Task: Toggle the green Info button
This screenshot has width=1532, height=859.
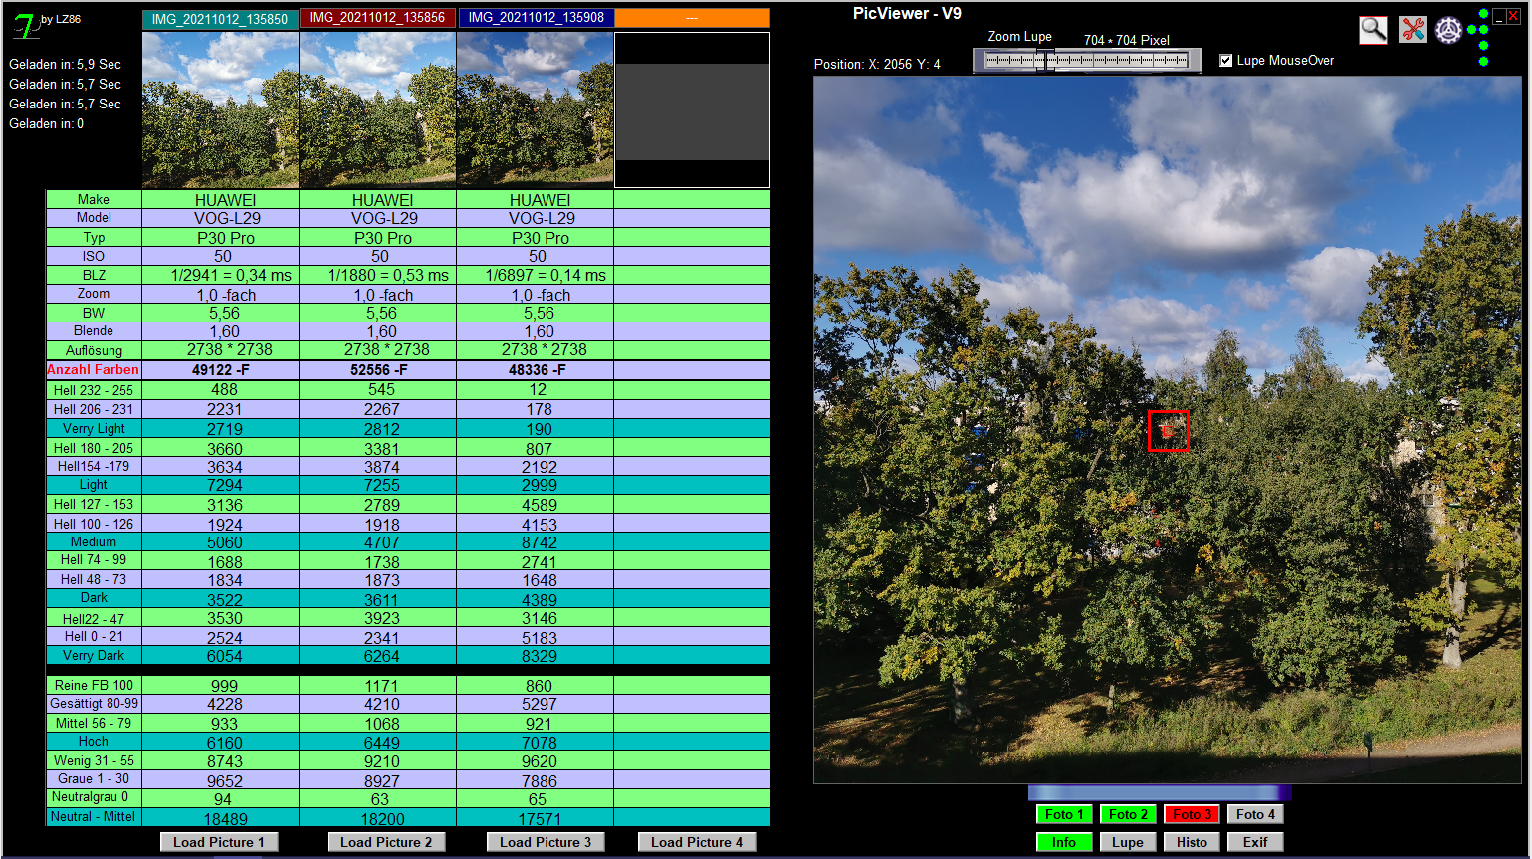Action: click(x=1065, y=842)
